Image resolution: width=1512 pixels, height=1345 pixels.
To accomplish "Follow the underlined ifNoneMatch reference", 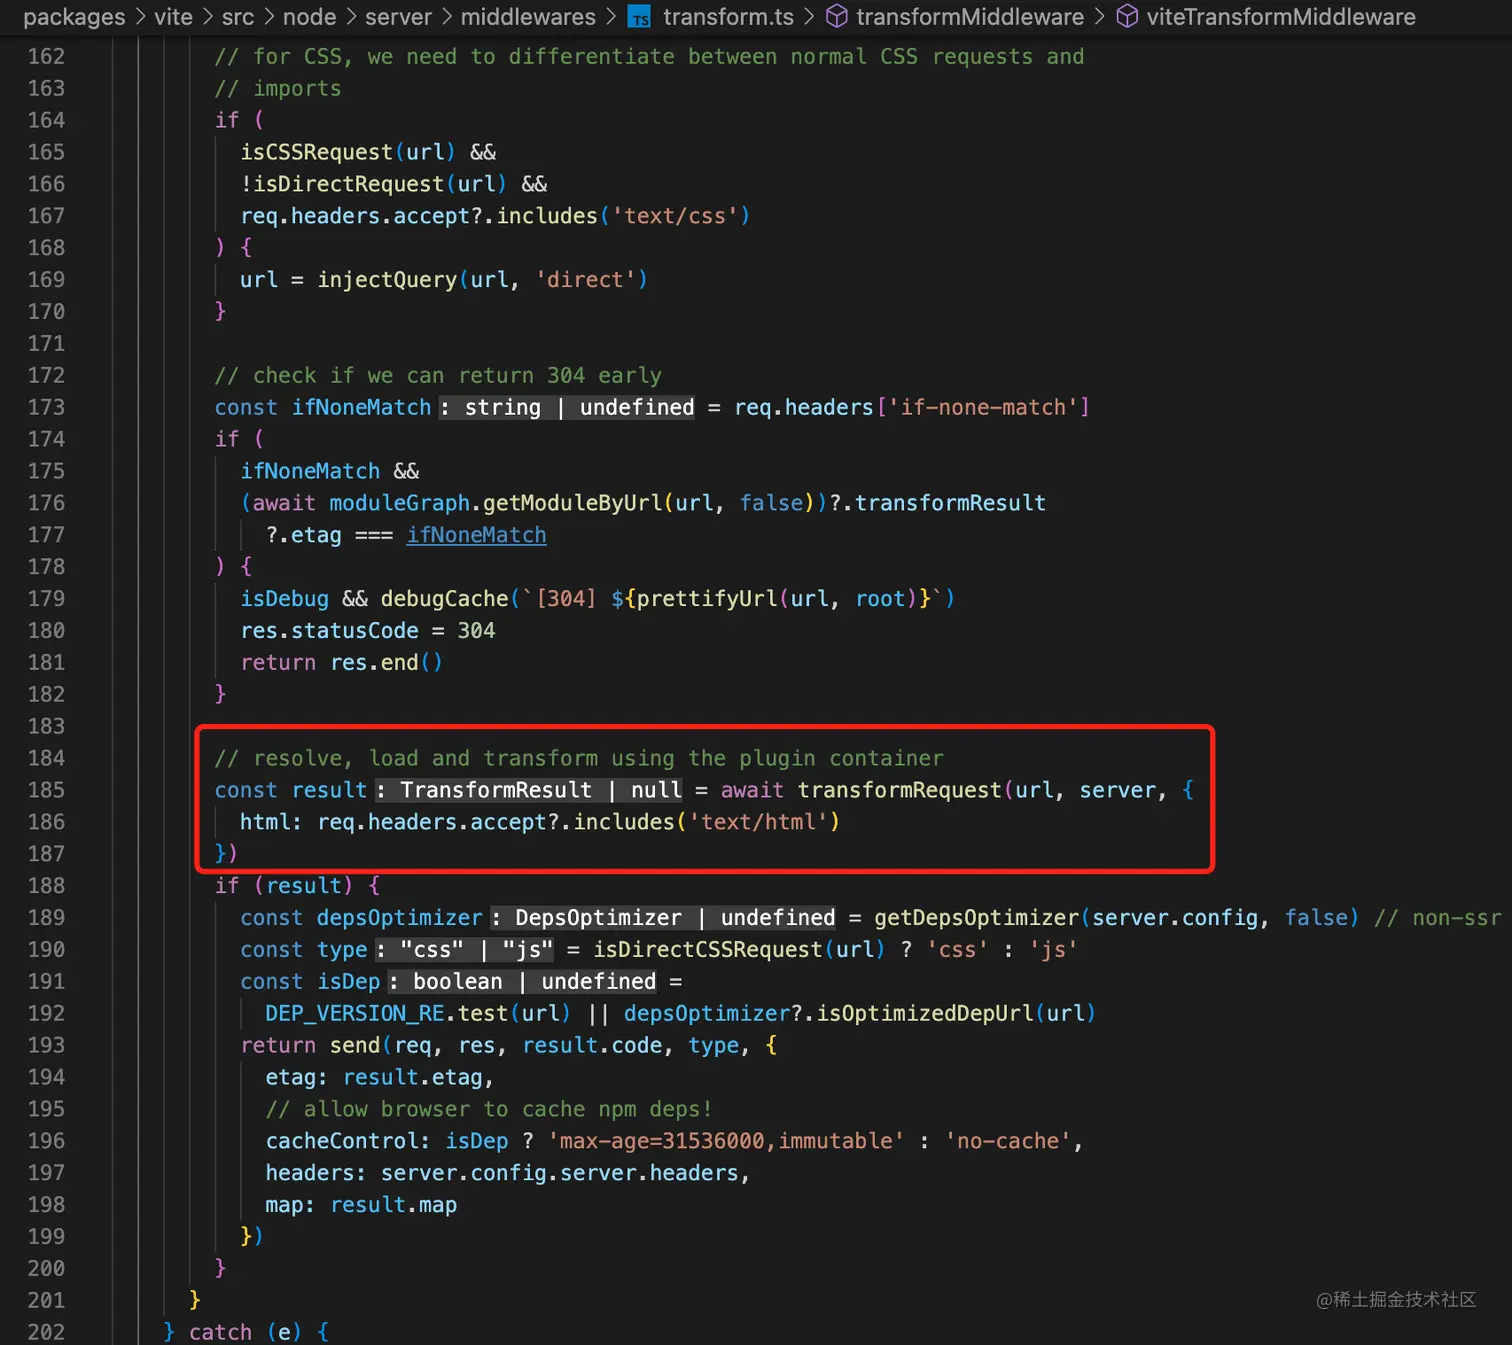I will [x=476, y=535].
